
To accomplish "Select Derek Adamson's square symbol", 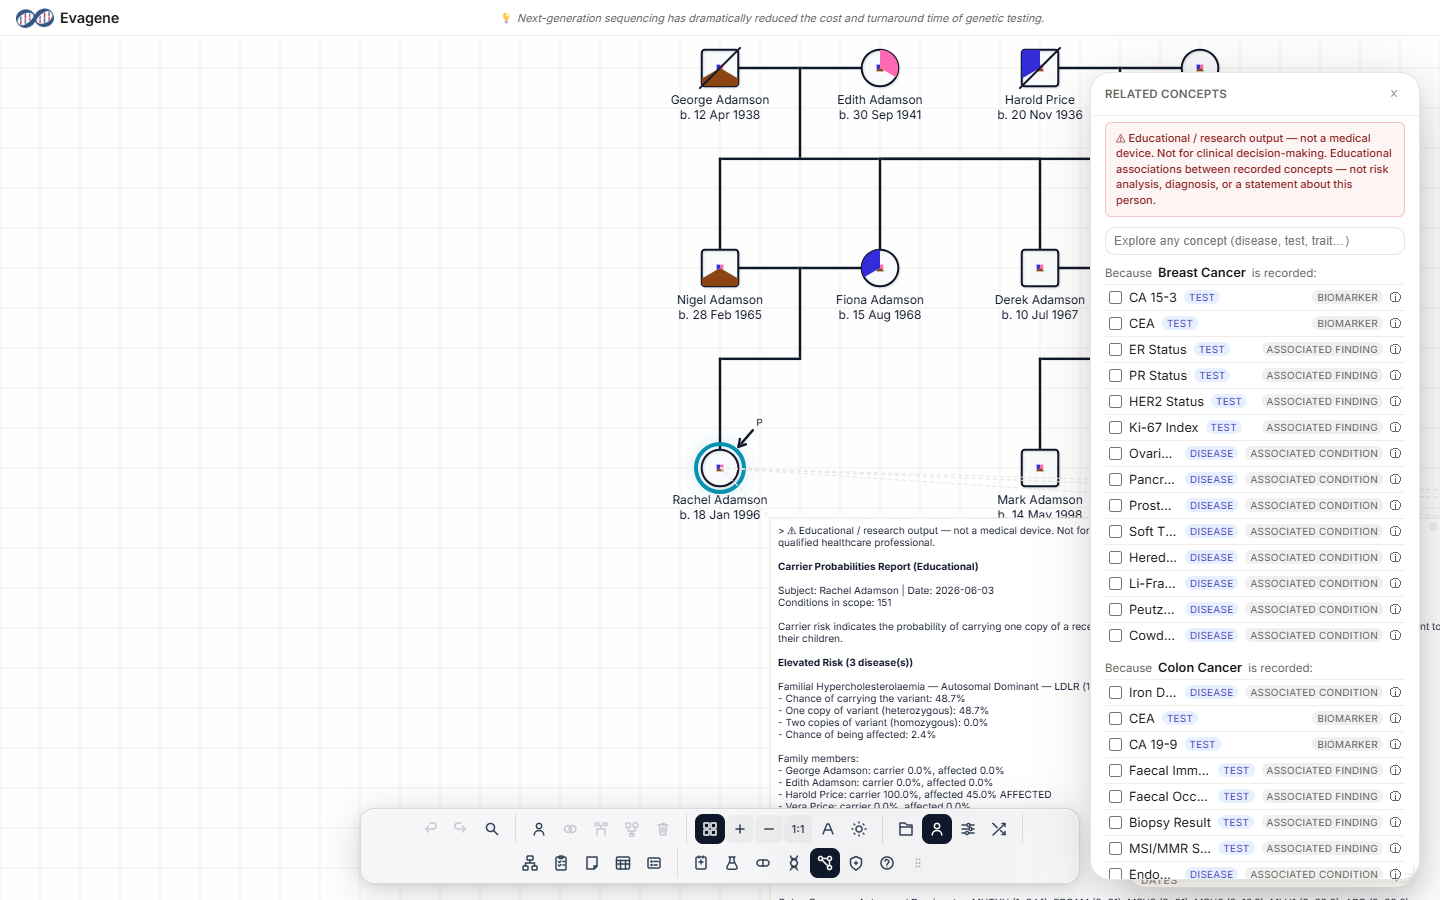I will click(x=1040, y=268).
